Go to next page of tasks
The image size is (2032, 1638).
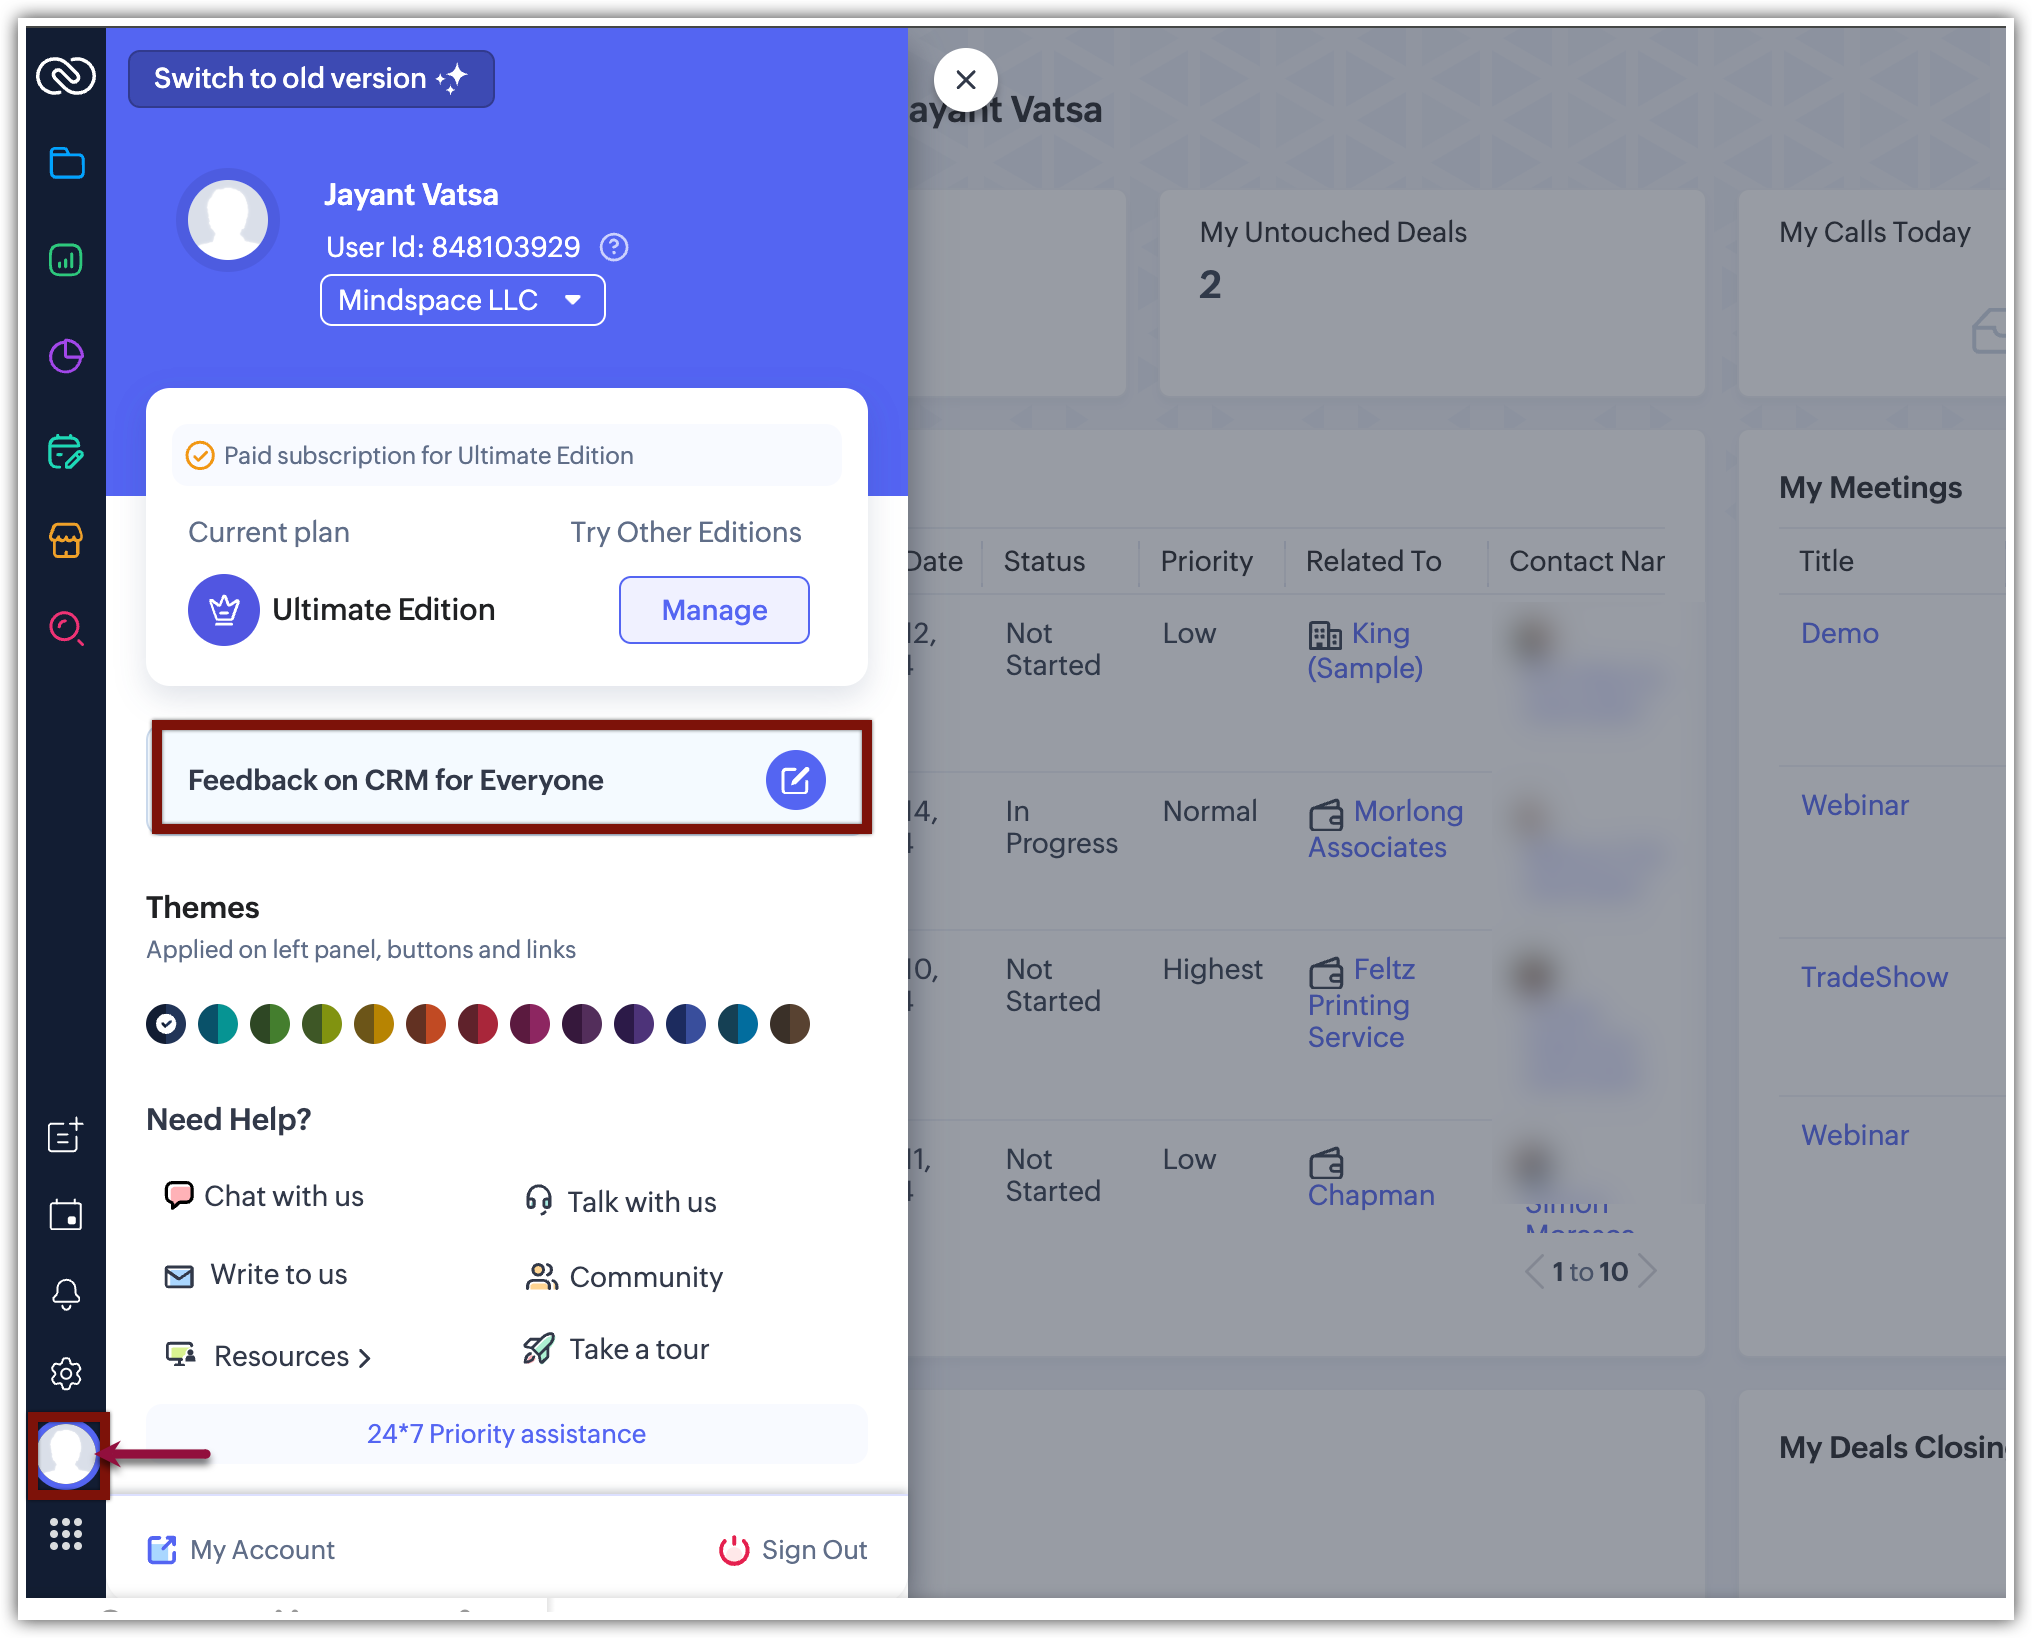coord(1648,1271)
